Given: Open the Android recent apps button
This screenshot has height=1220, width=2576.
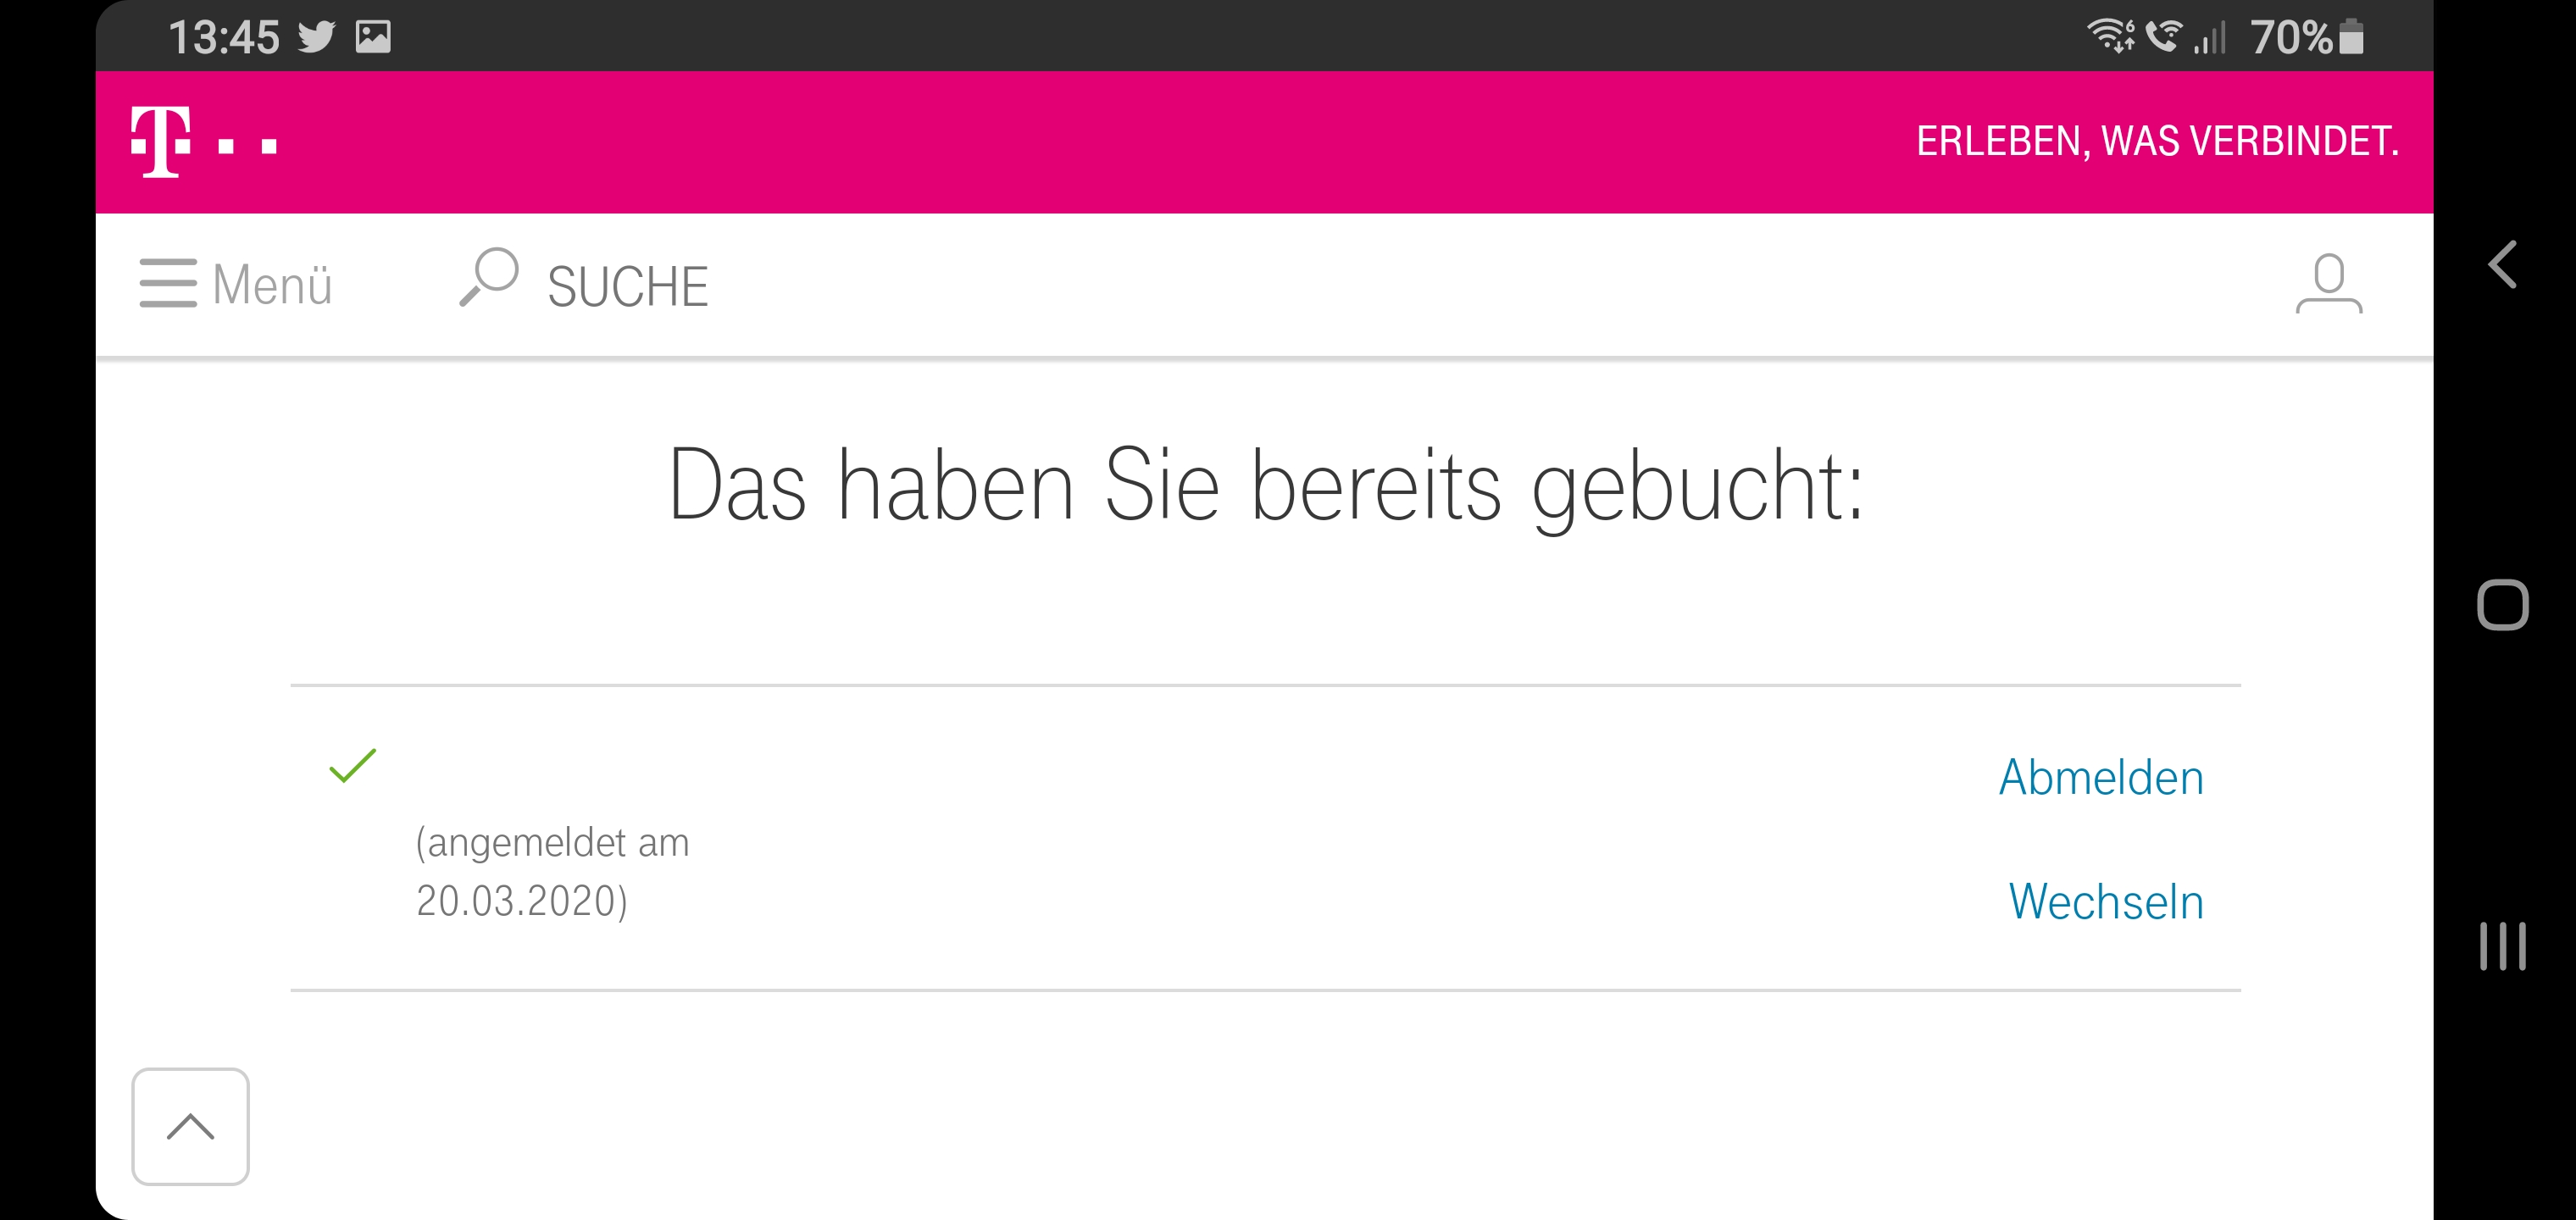Looking at the screenshot, I should tap(2502, 946).
